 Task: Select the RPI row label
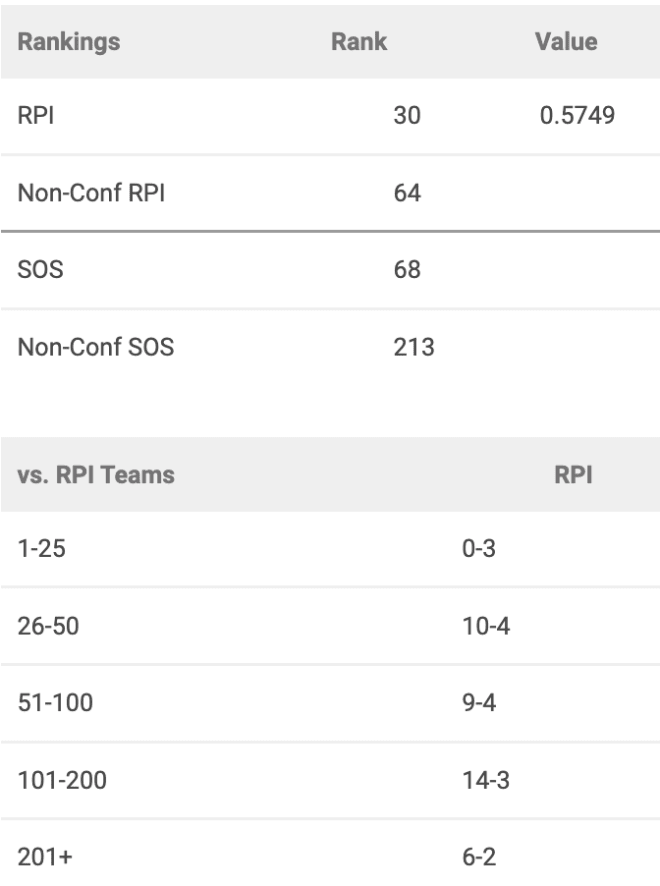pyautogui.click(x=36, y=115)
